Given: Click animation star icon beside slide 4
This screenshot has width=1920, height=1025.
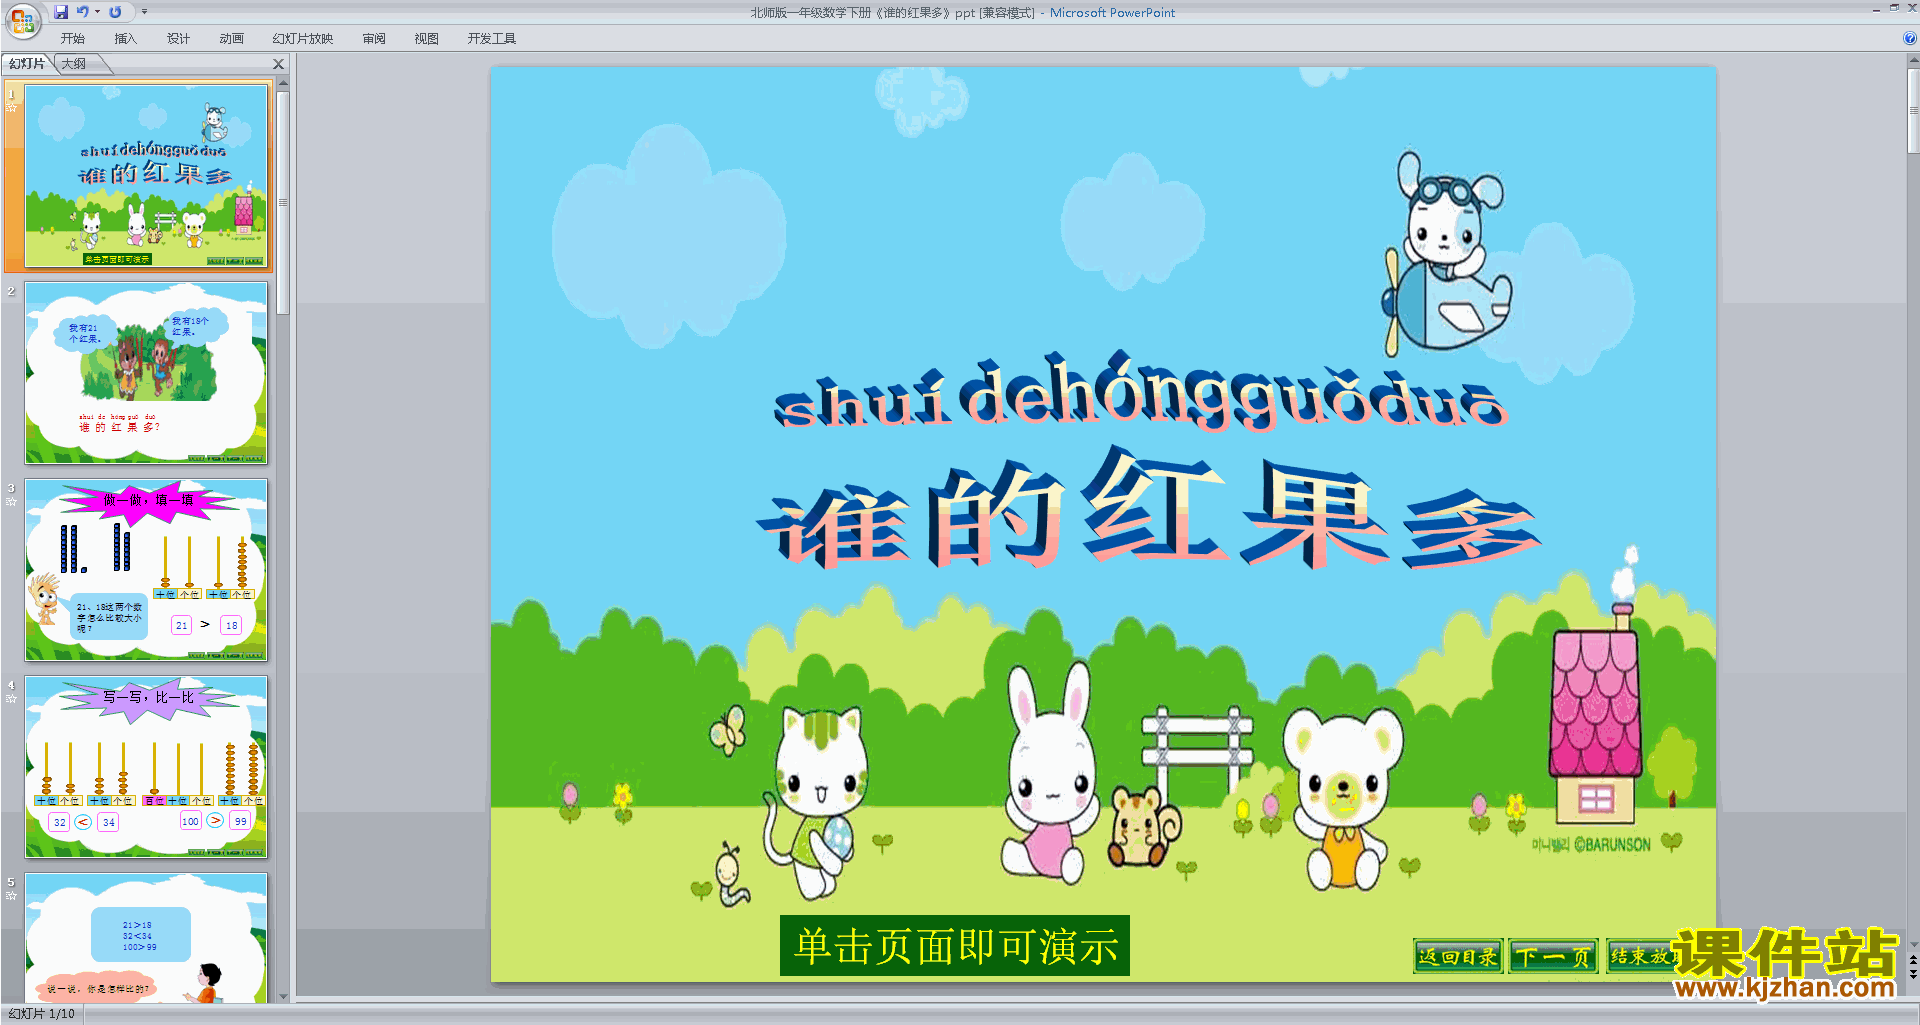Looking at the screenshot, I should pos(12,698).
